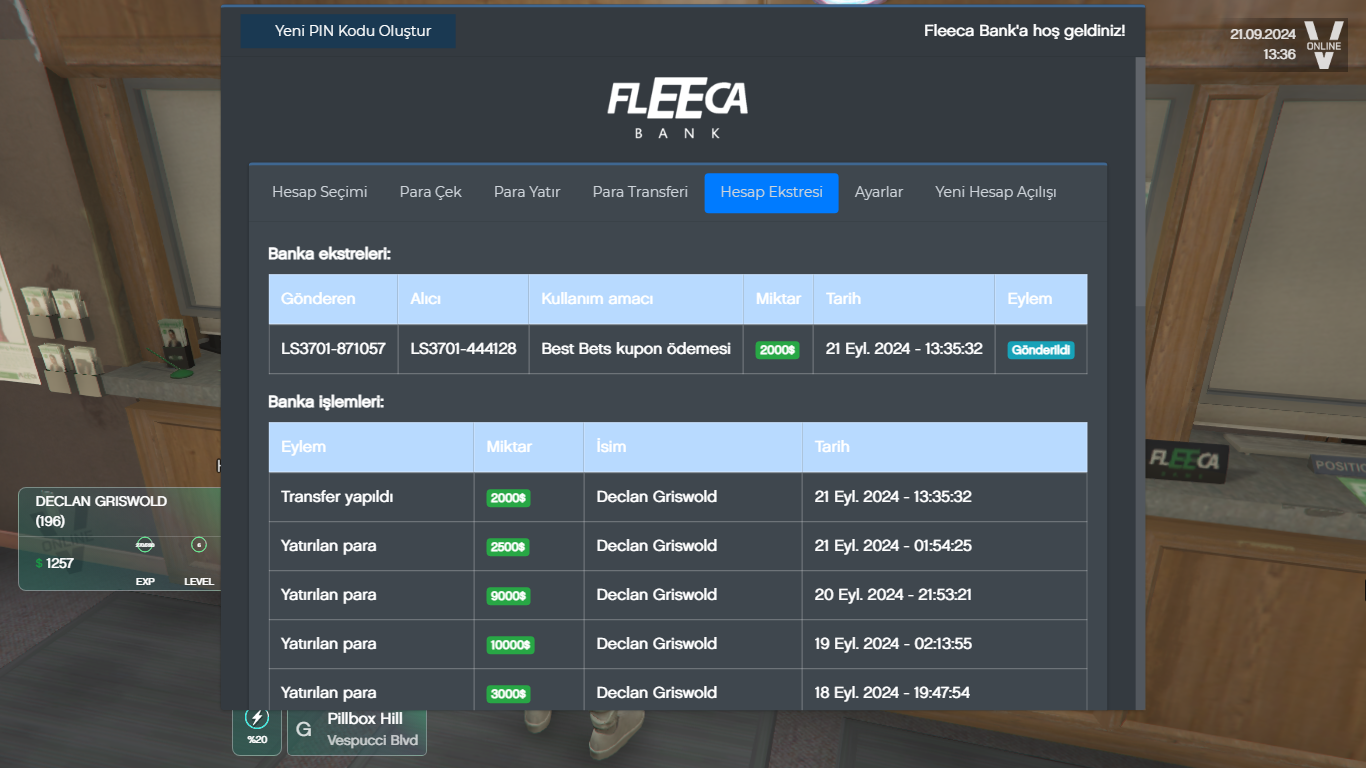This screenshot has width=1366, height=768.
Task: Click the $1257 cash amount in HUD
Action: [x=55, y=563]
